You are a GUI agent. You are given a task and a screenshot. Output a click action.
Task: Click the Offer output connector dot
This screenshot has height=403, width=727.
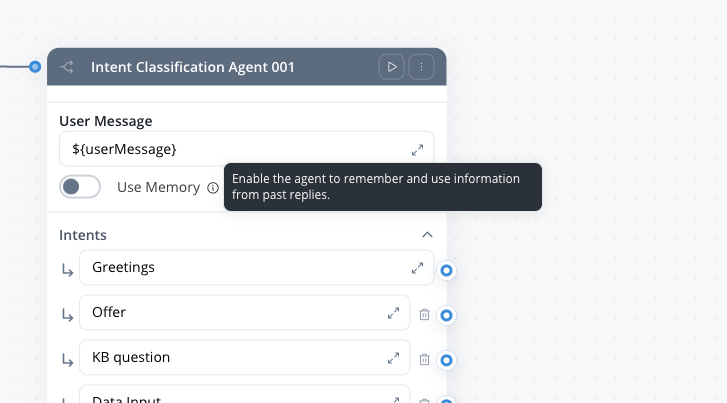pyautogui.click(x=447, y=315)
